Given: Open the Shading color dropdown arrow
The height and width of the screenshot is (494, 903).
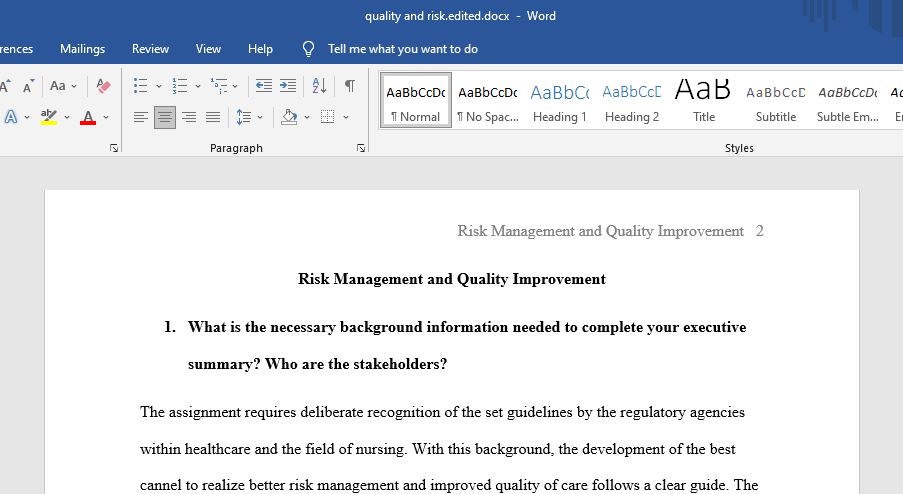Looking at the screenshot, I should (x=307, y=117).
